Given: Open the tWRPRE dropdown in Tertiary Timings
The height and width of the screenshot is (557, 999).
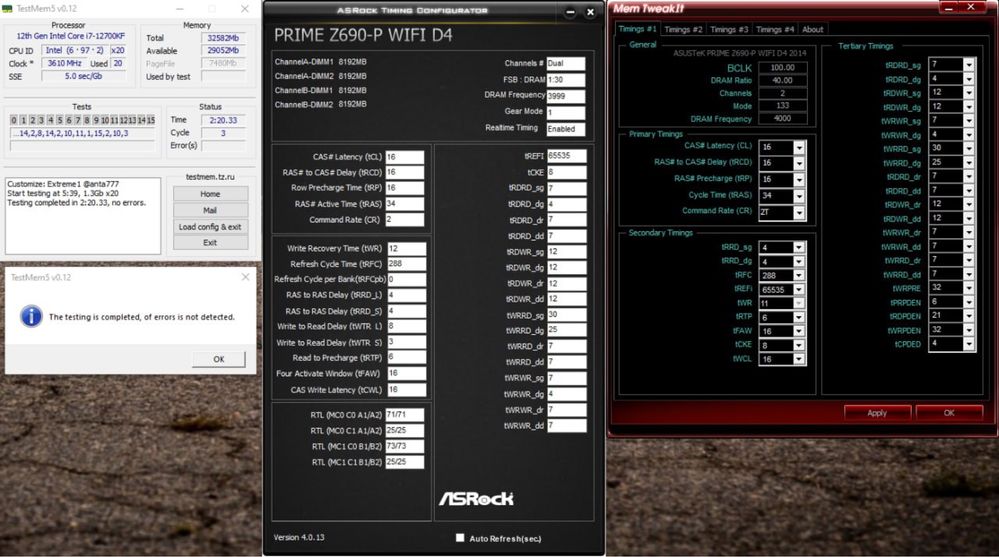Looking at the screenshot, I should (968, 288).
